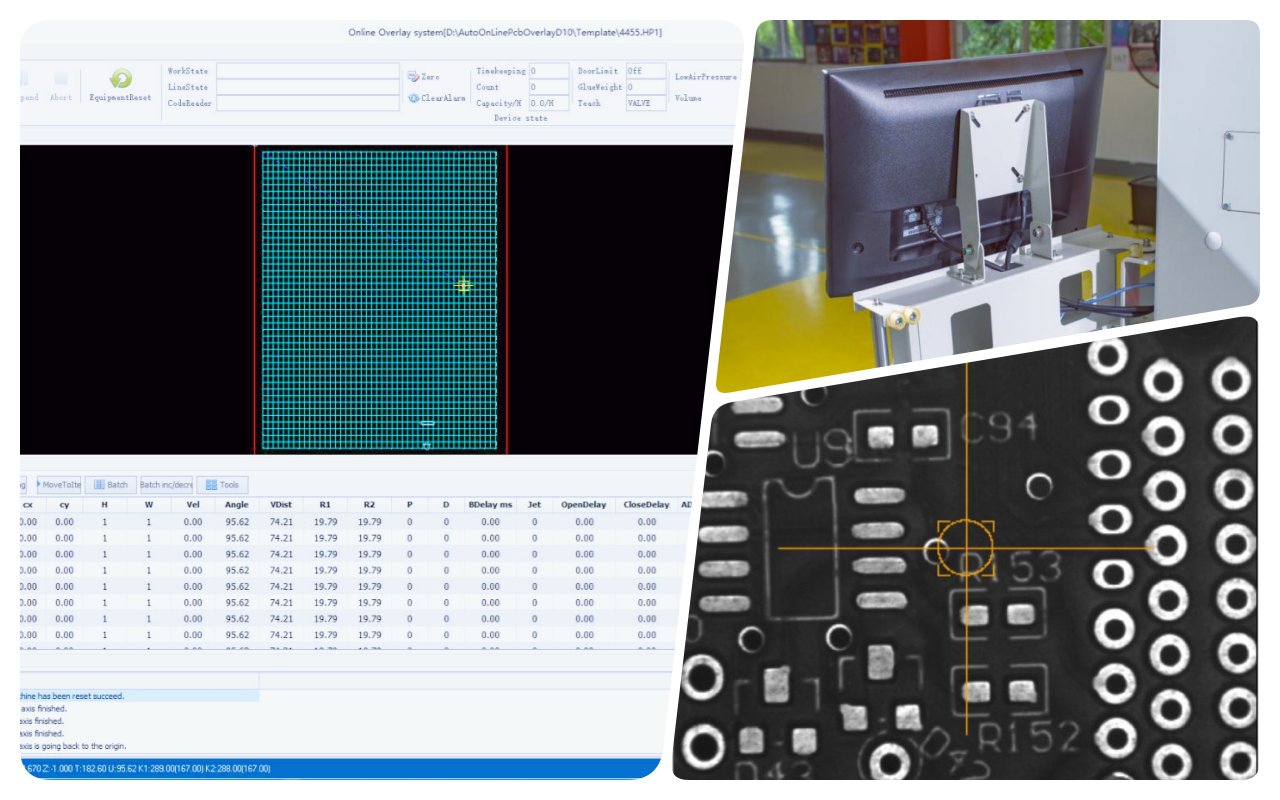Click the Batch inc/decre icon
The height and width of the screenshot is (800, 1280).
pyautogui.click(x=165, y=484)
